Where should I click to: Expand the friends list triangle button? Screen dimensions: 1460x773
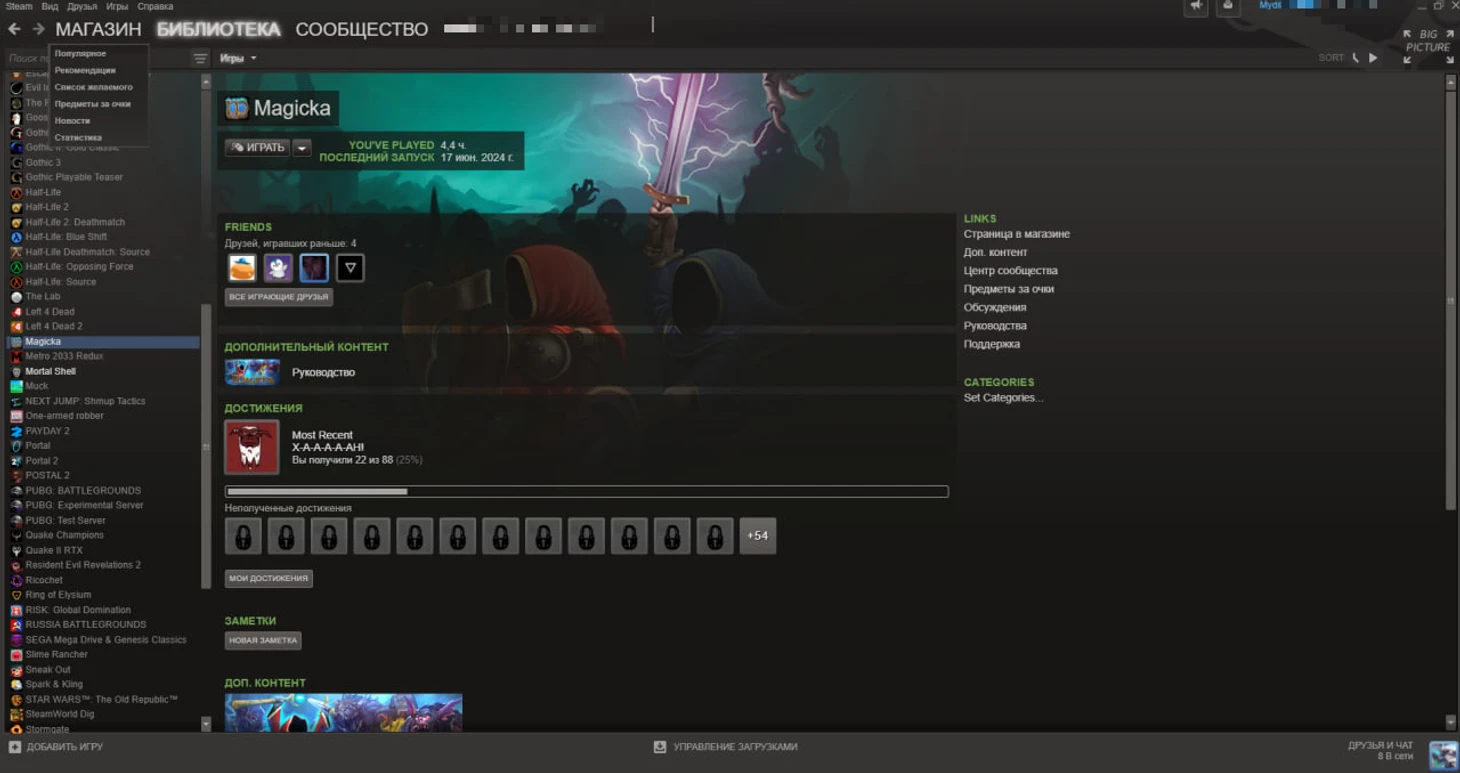(350, 268)
